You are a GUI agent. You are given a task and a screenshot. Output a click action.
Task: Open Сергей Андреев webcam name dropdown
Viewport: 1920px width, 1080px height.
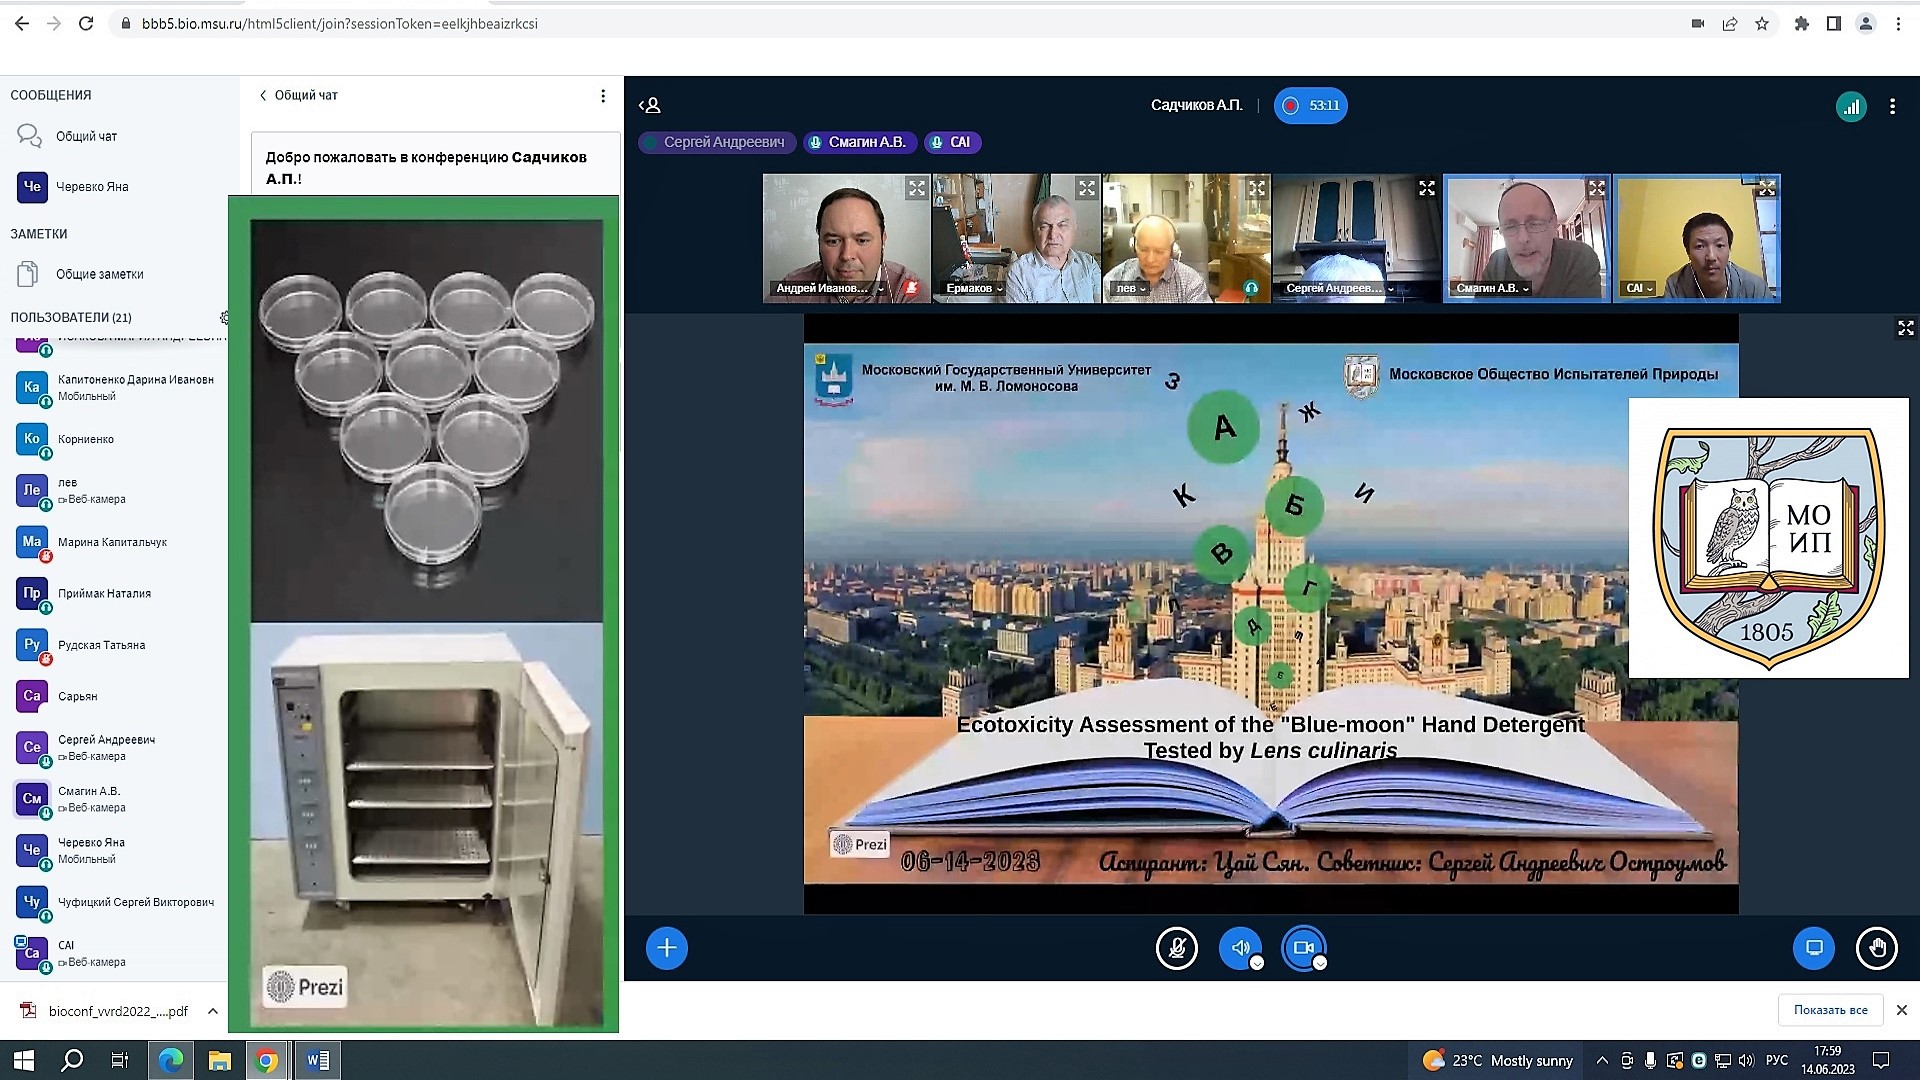1339,288
